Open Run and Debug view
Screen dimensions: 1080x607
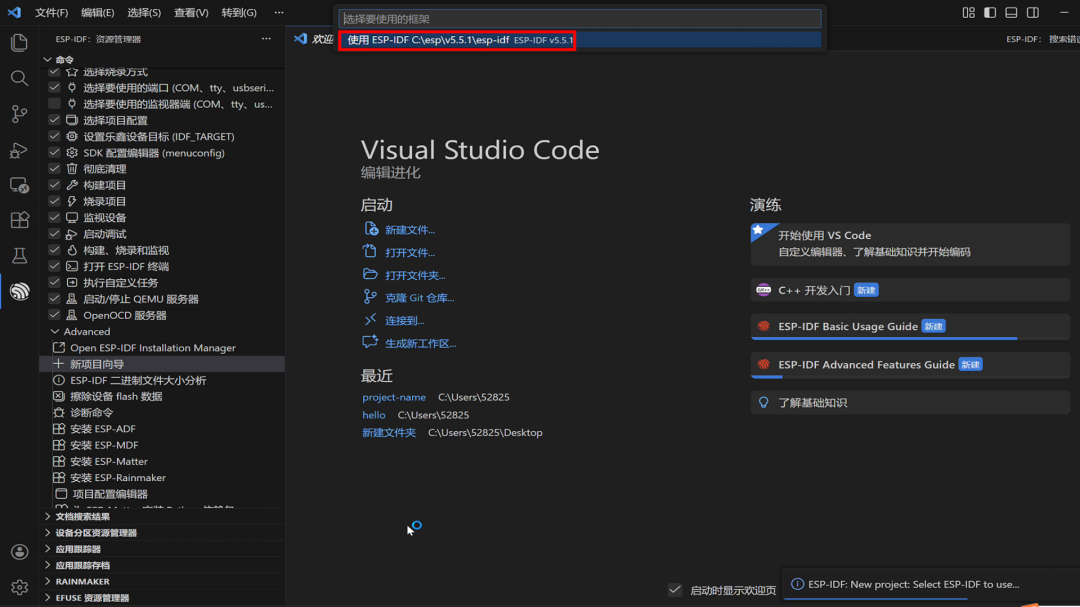pos(19,150)
